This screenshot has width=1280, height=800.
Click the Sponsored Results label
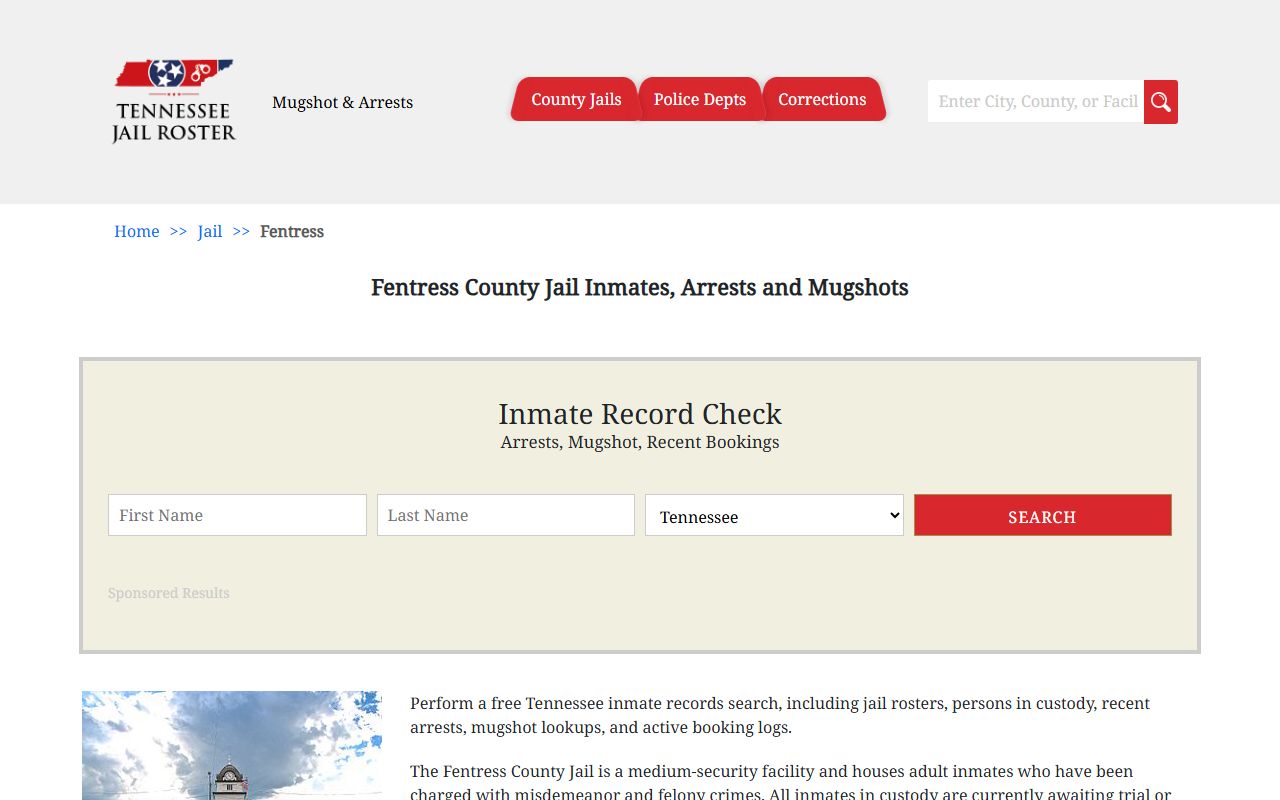(x=169, y=593)
